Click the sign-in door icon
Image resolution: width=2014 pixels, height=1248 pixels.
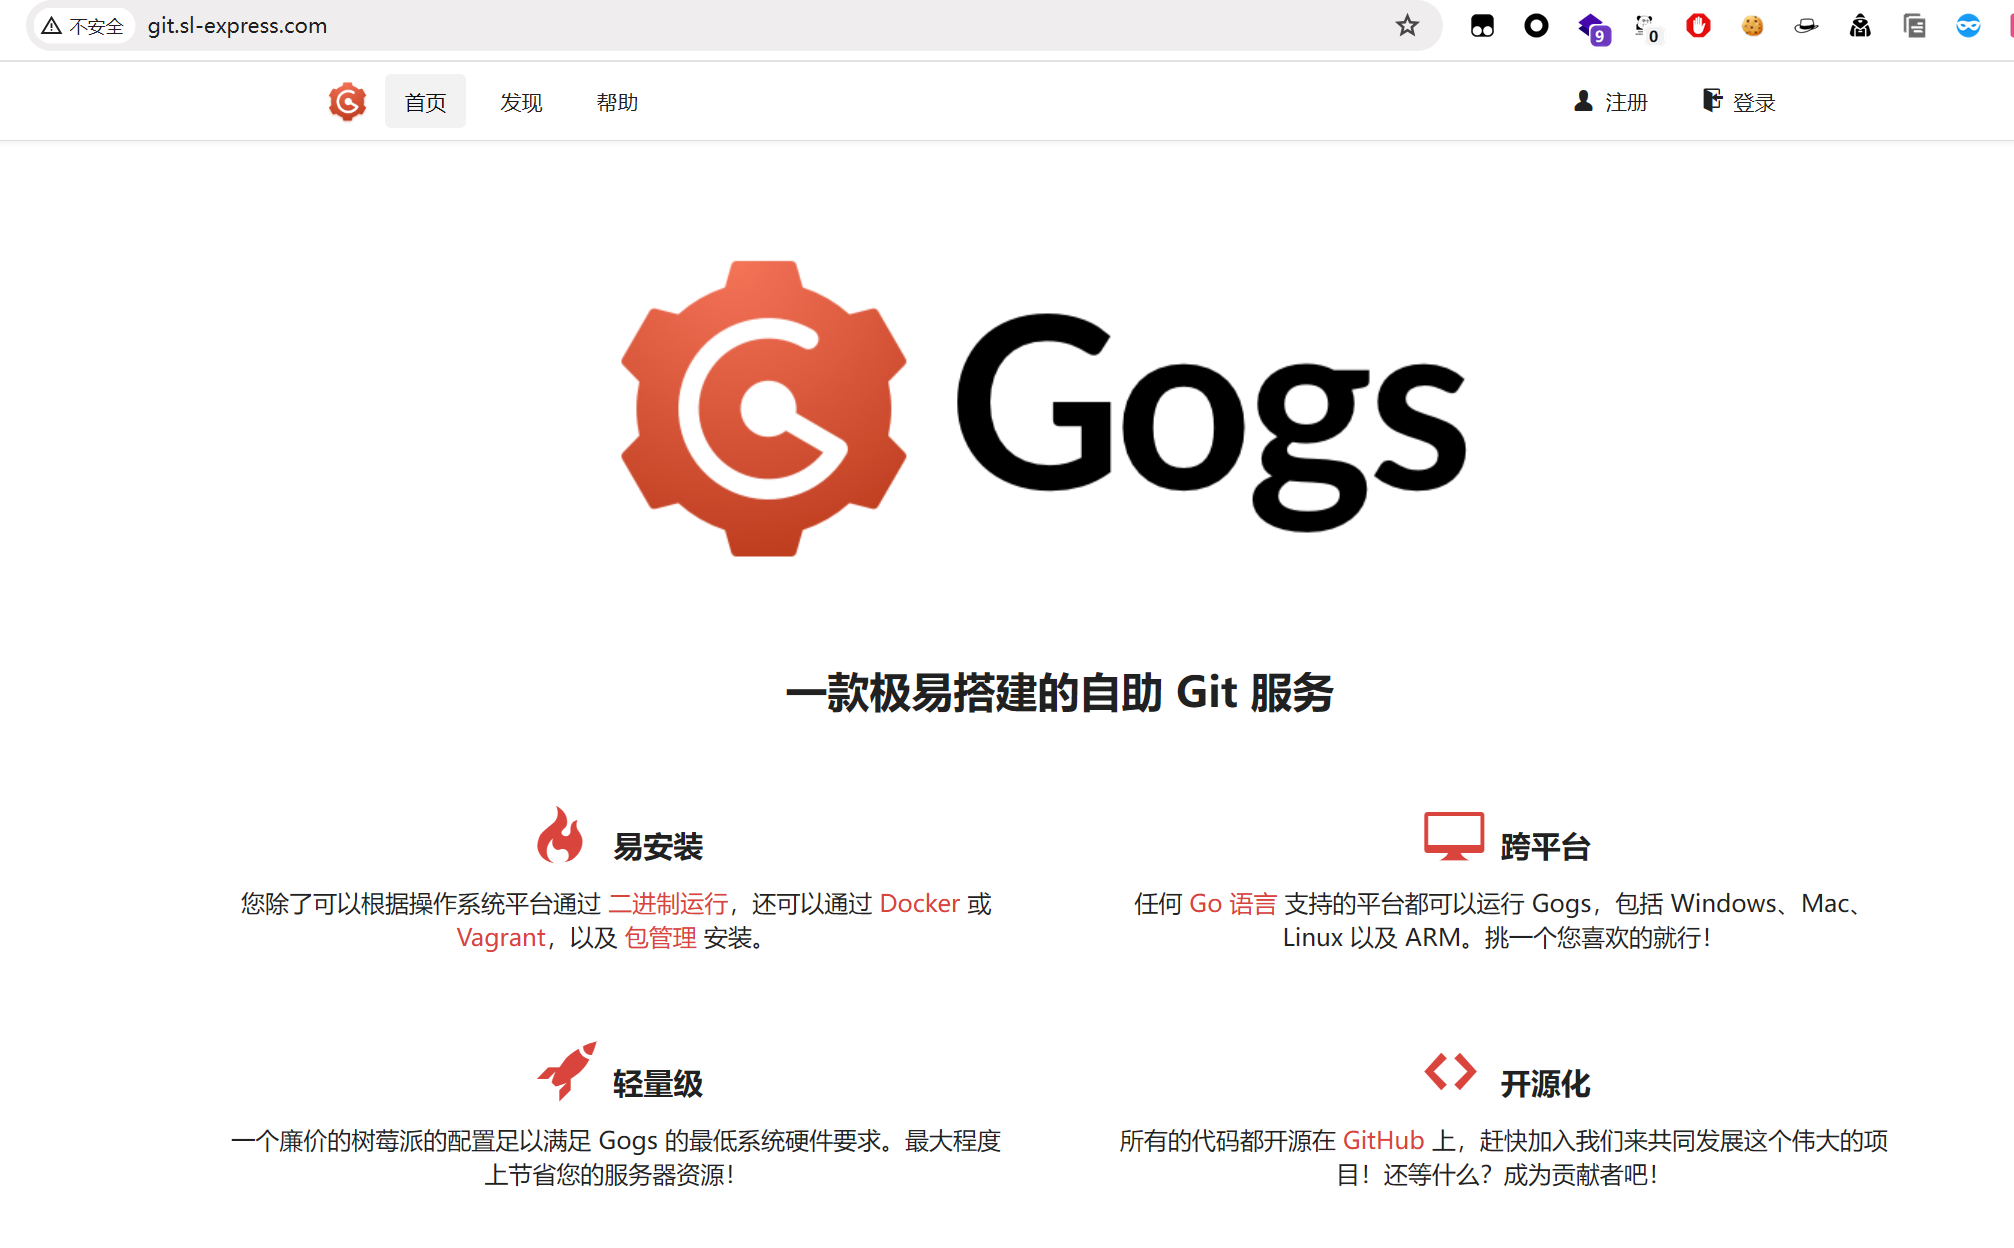1712,100
